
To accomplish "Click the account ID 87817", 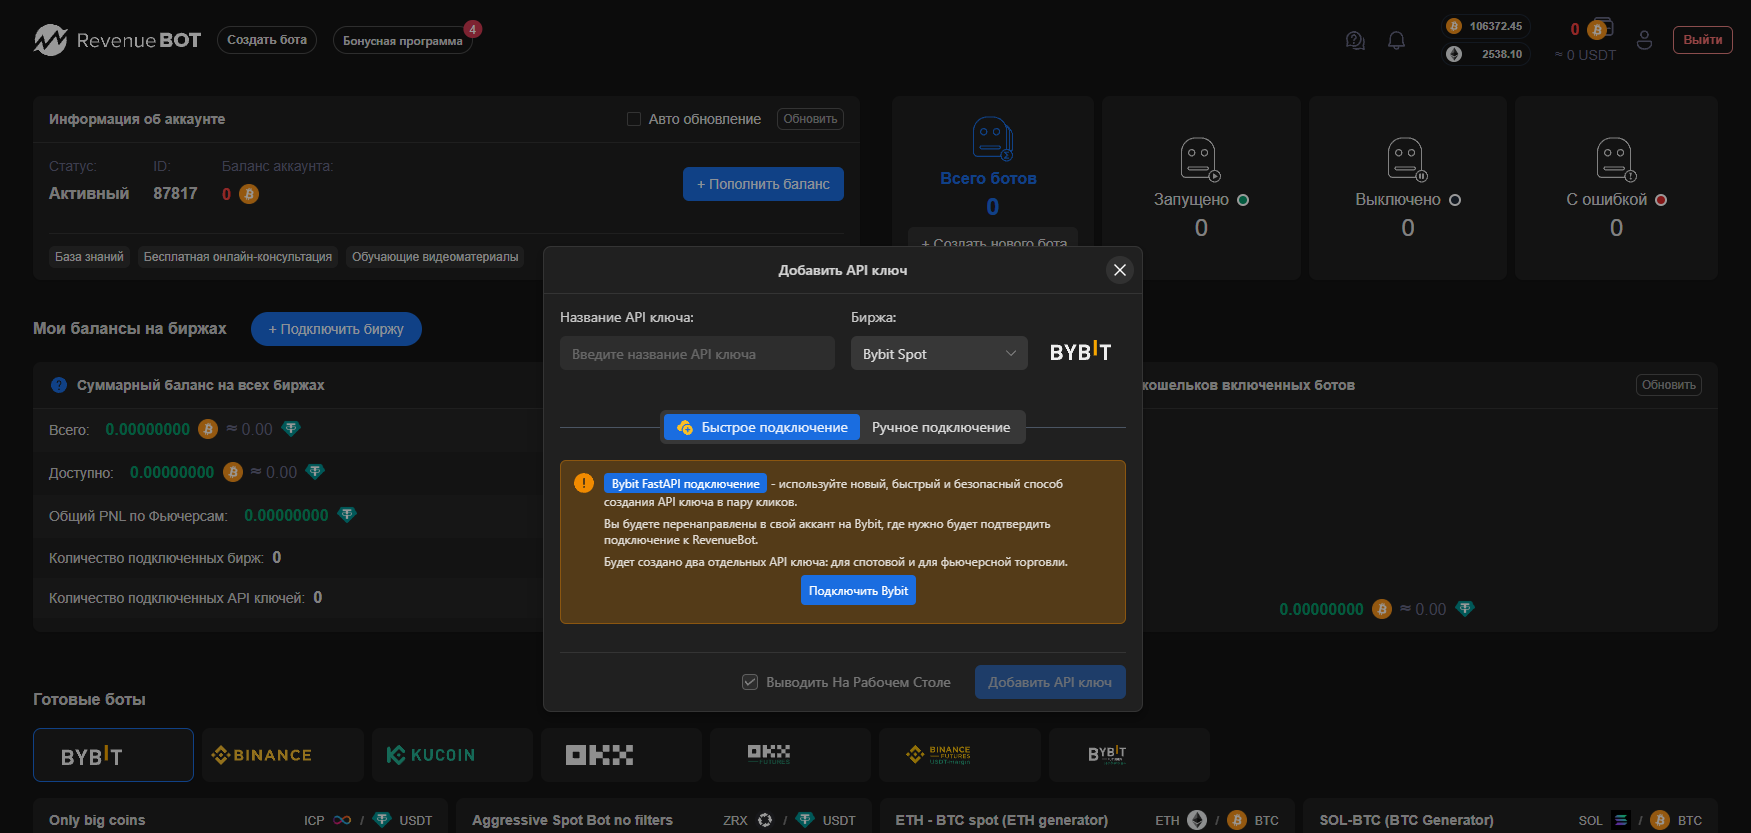I will point(175,193).
